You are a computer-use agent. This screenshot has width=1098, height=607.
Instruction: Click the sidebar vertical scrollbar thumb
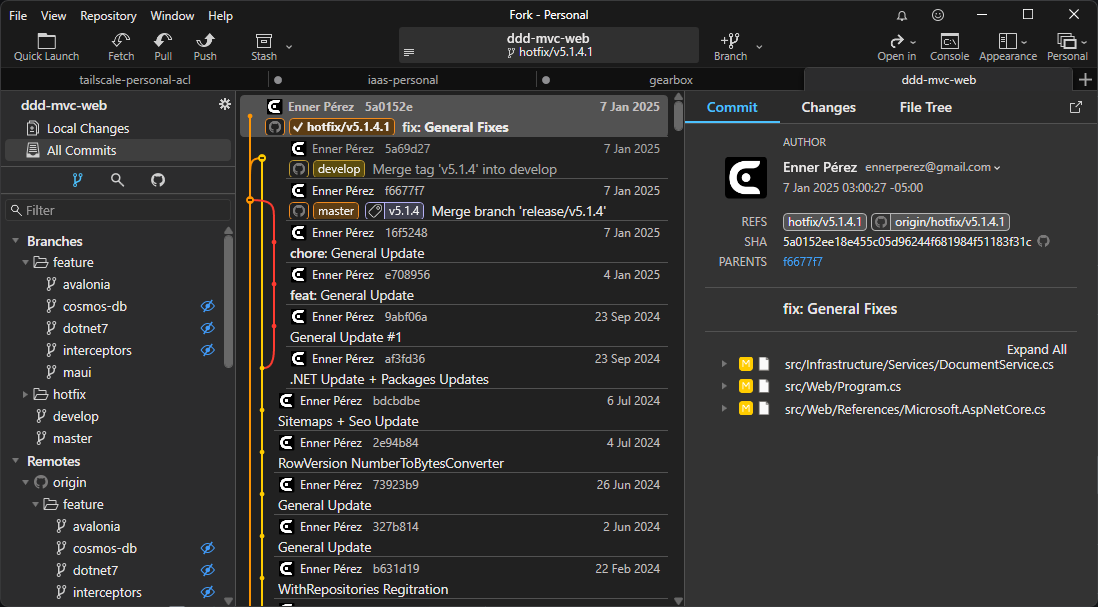point(228,301)
